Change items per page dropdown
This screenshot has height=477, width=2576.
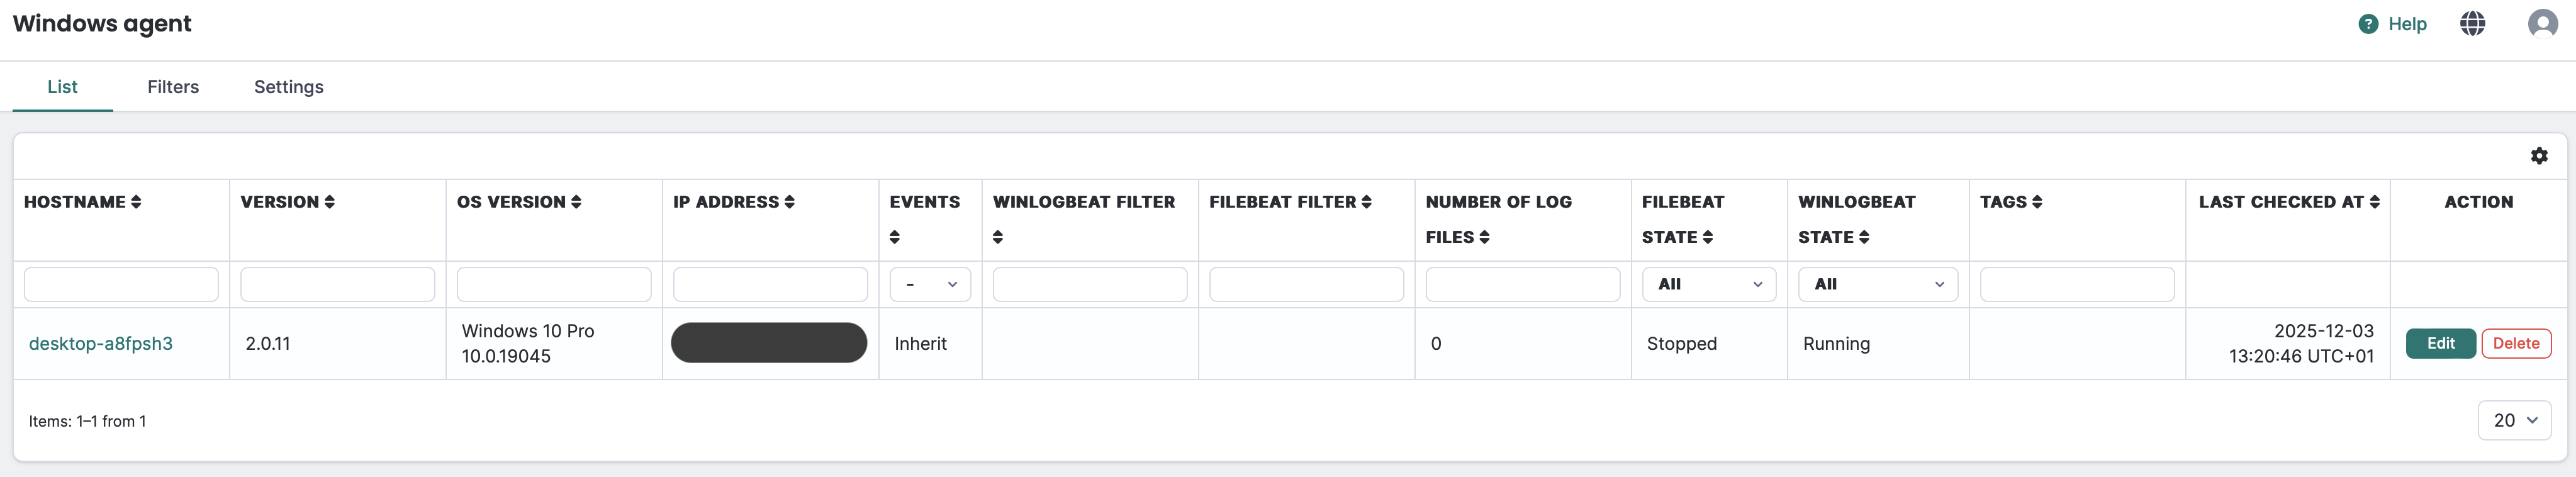tap(2513, 421)
